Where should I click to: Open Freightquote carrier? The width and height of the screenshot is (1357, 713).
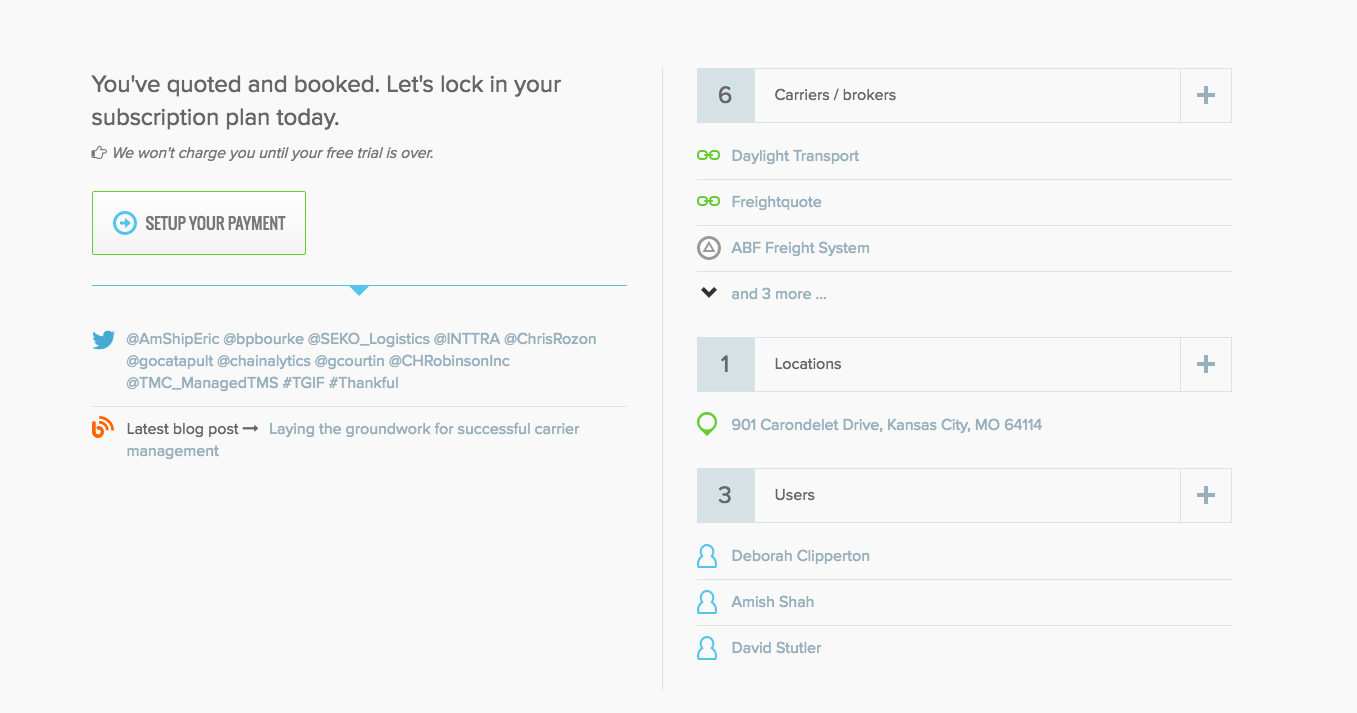(x=776, y=202)
